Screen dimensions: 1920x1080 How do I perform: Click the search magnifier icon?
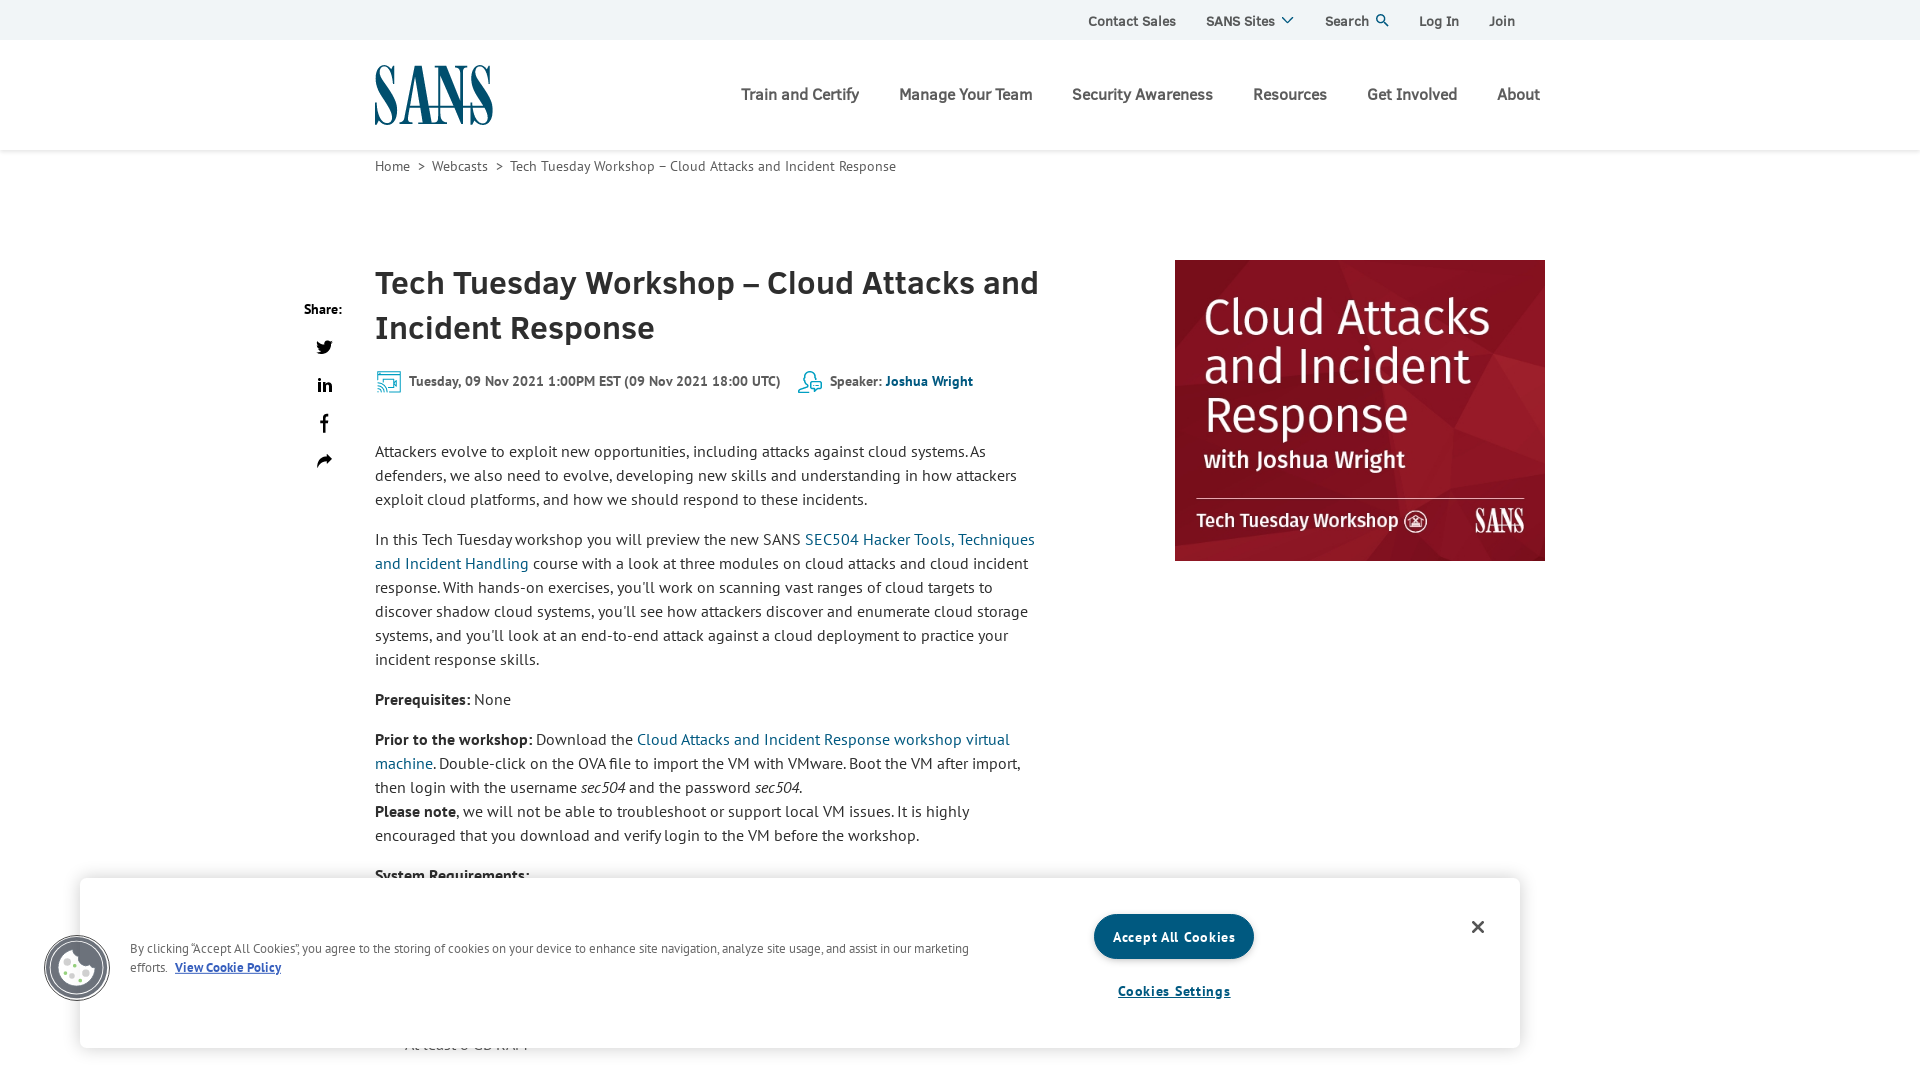[x=1382, y=20]
